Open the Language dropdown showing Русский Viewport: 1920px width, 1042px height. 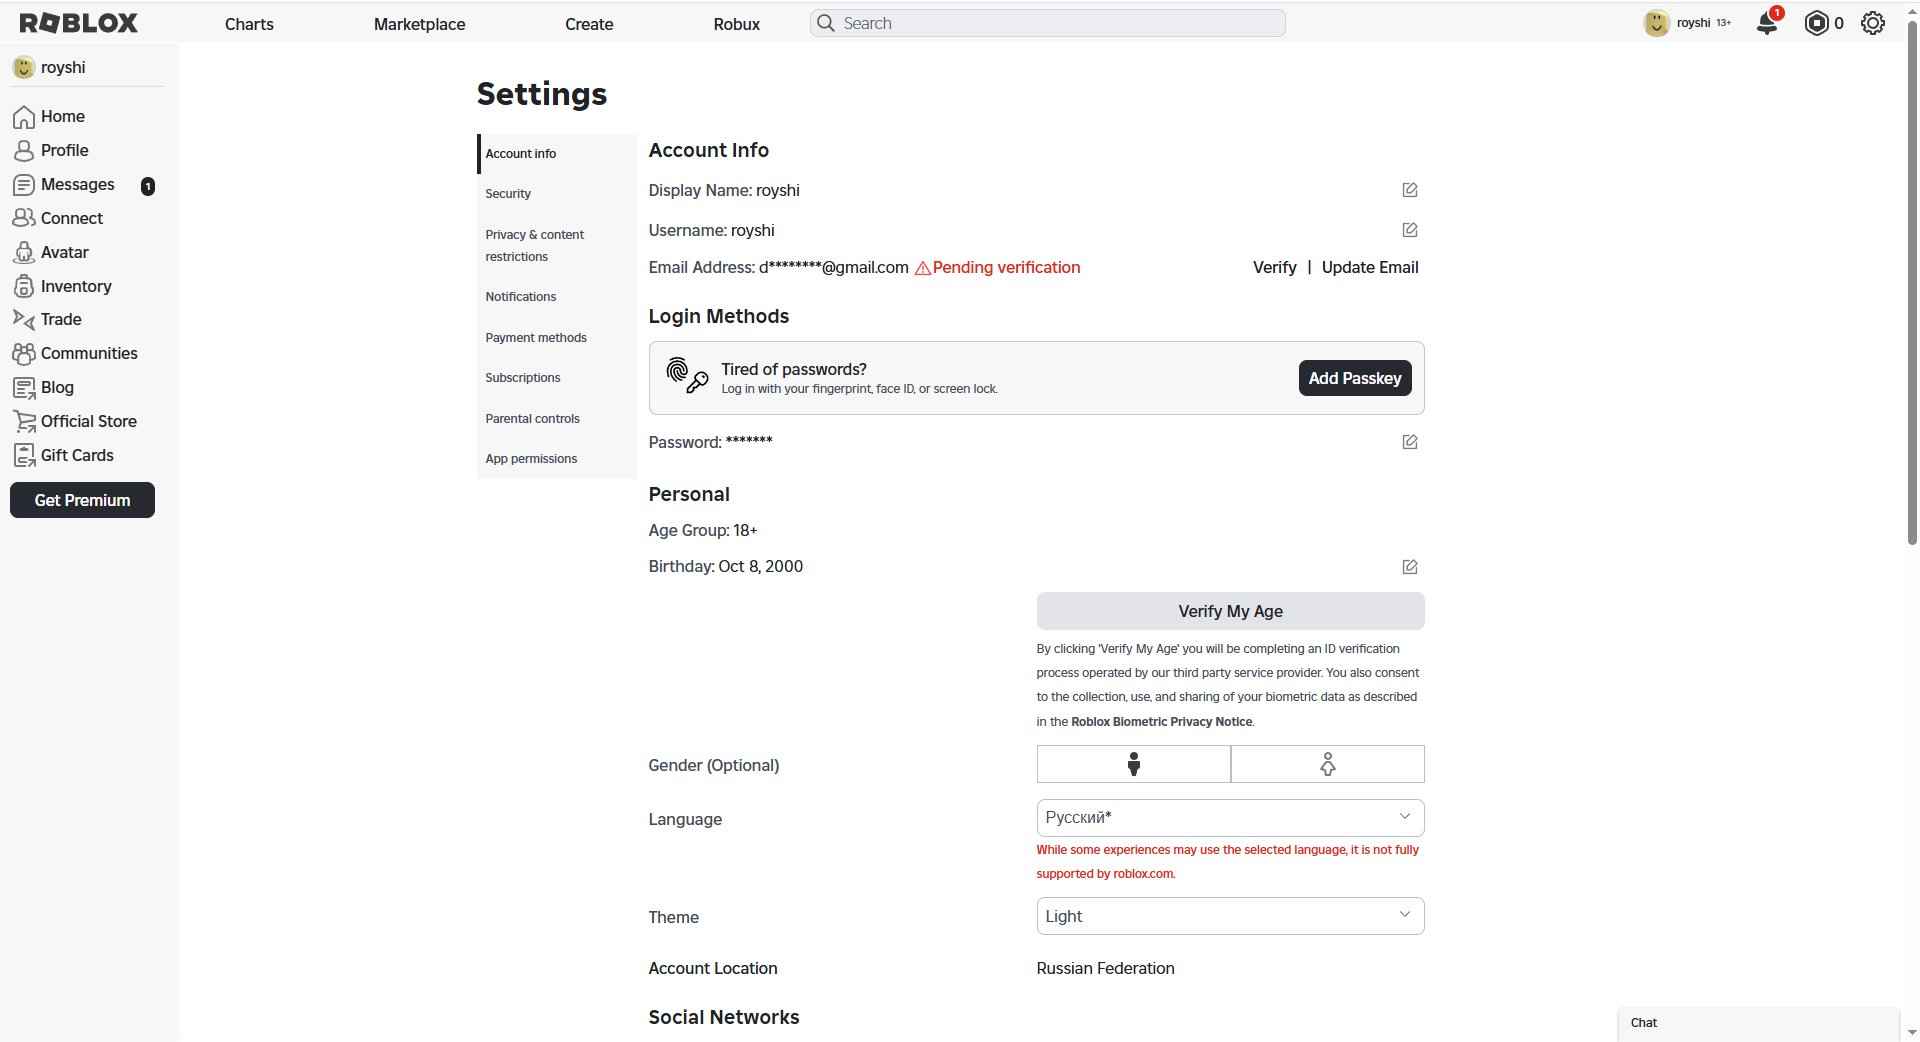click(1229, 817)
